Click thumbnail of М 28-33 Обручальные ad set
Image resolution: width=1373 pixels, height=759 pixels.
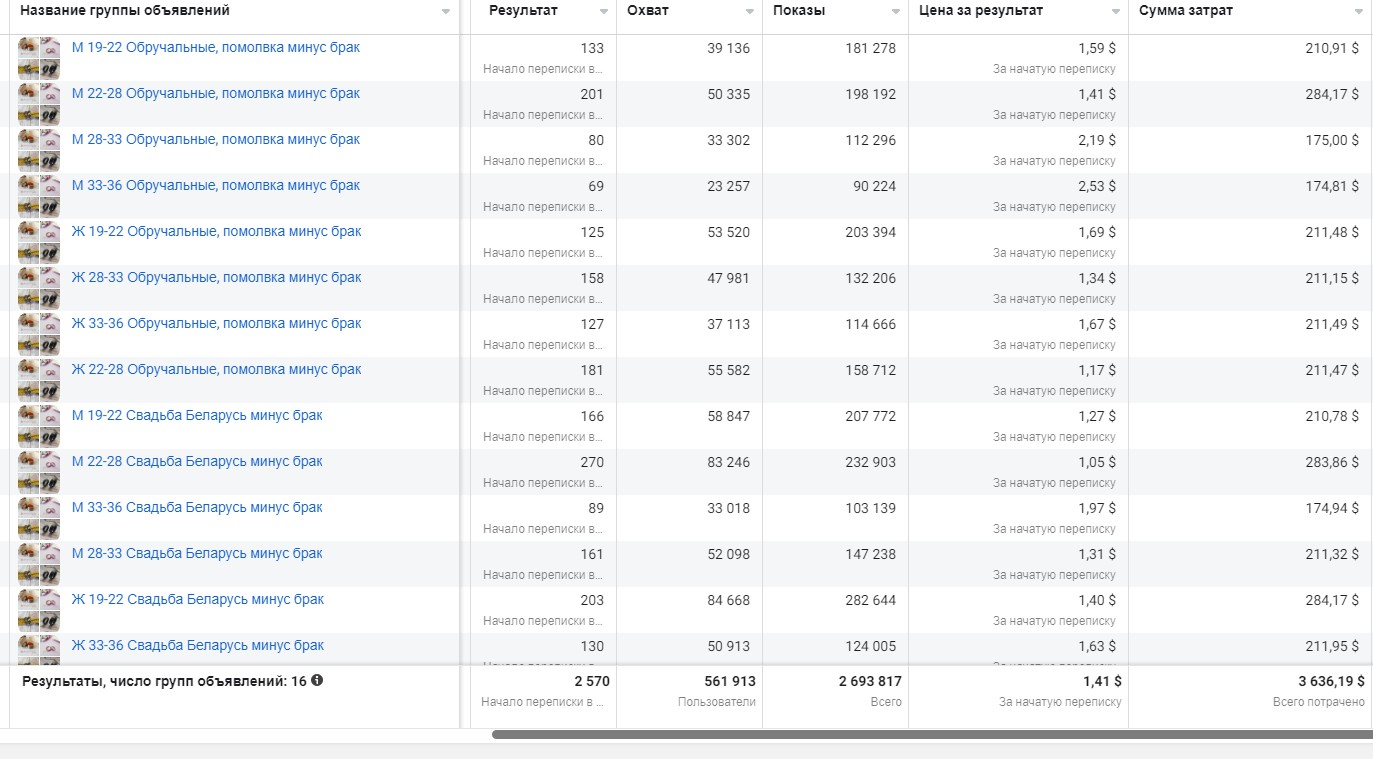point(39,150)
